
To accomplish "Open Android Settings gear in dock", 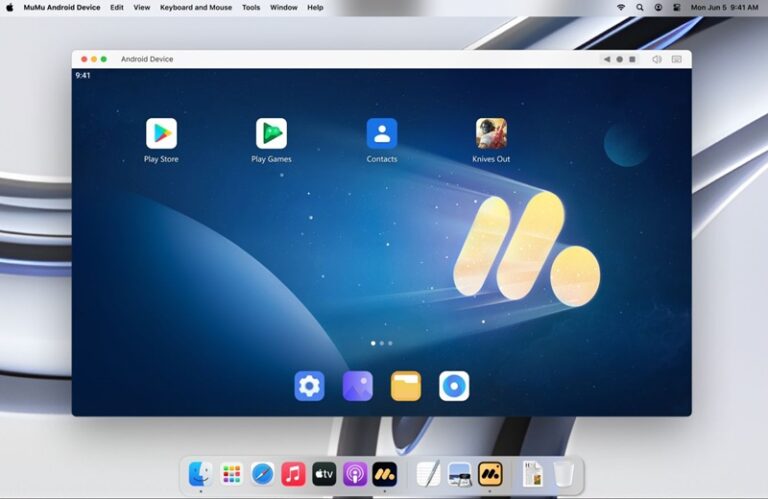I will pos(309,386).
